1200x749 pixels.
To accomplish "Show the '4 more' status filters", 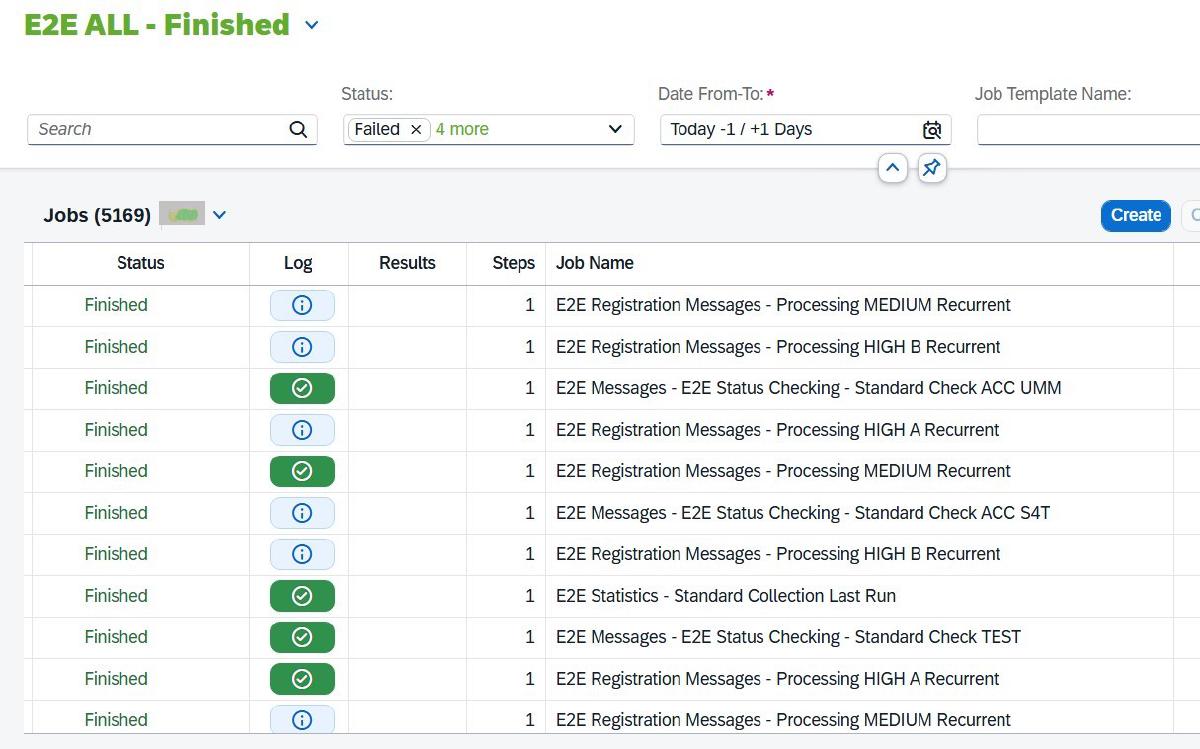I will [462, 130].
